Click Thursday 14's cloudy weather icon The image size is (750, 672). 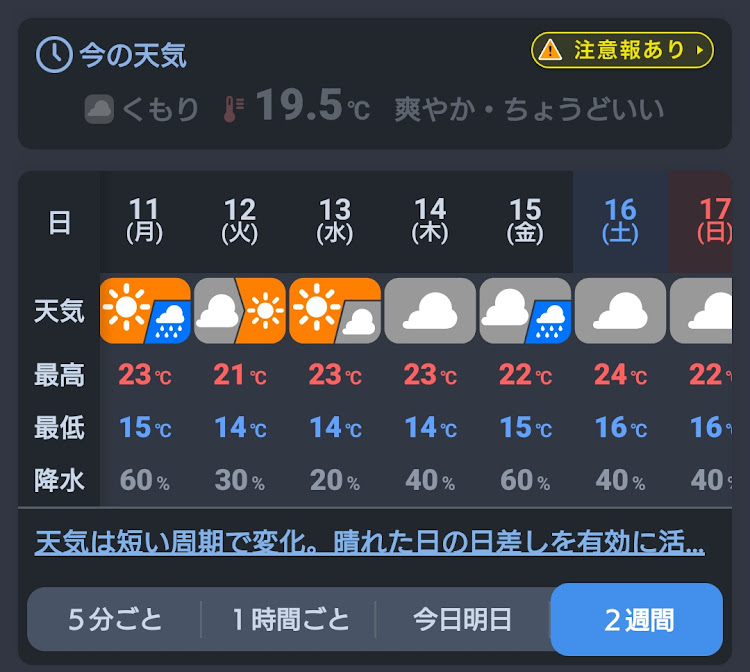pos(430,310)
